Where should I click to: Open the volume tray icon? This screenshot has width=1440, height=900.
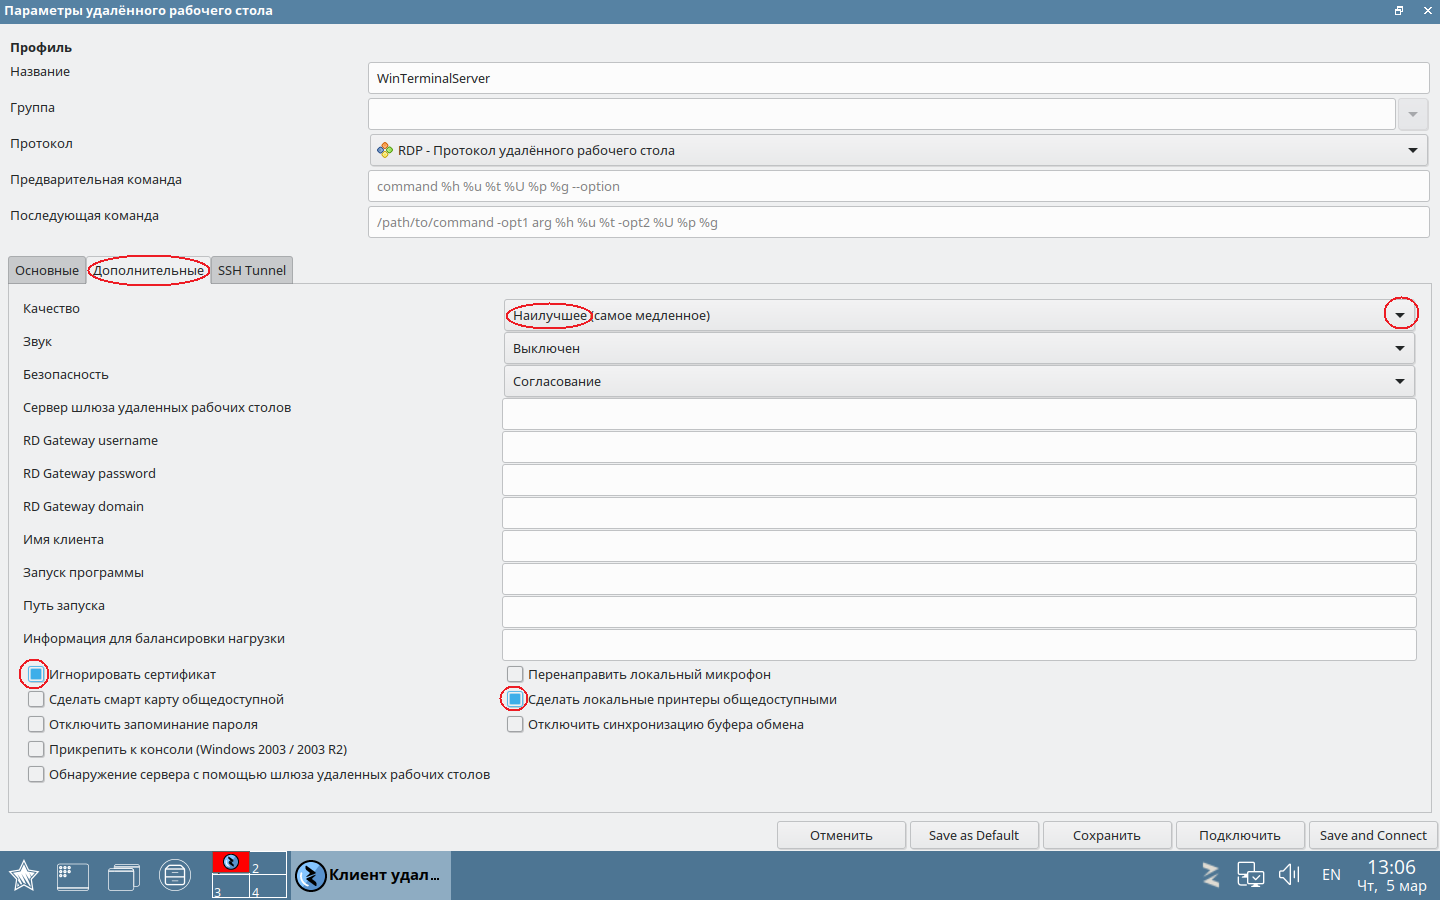click(1289, 875)
